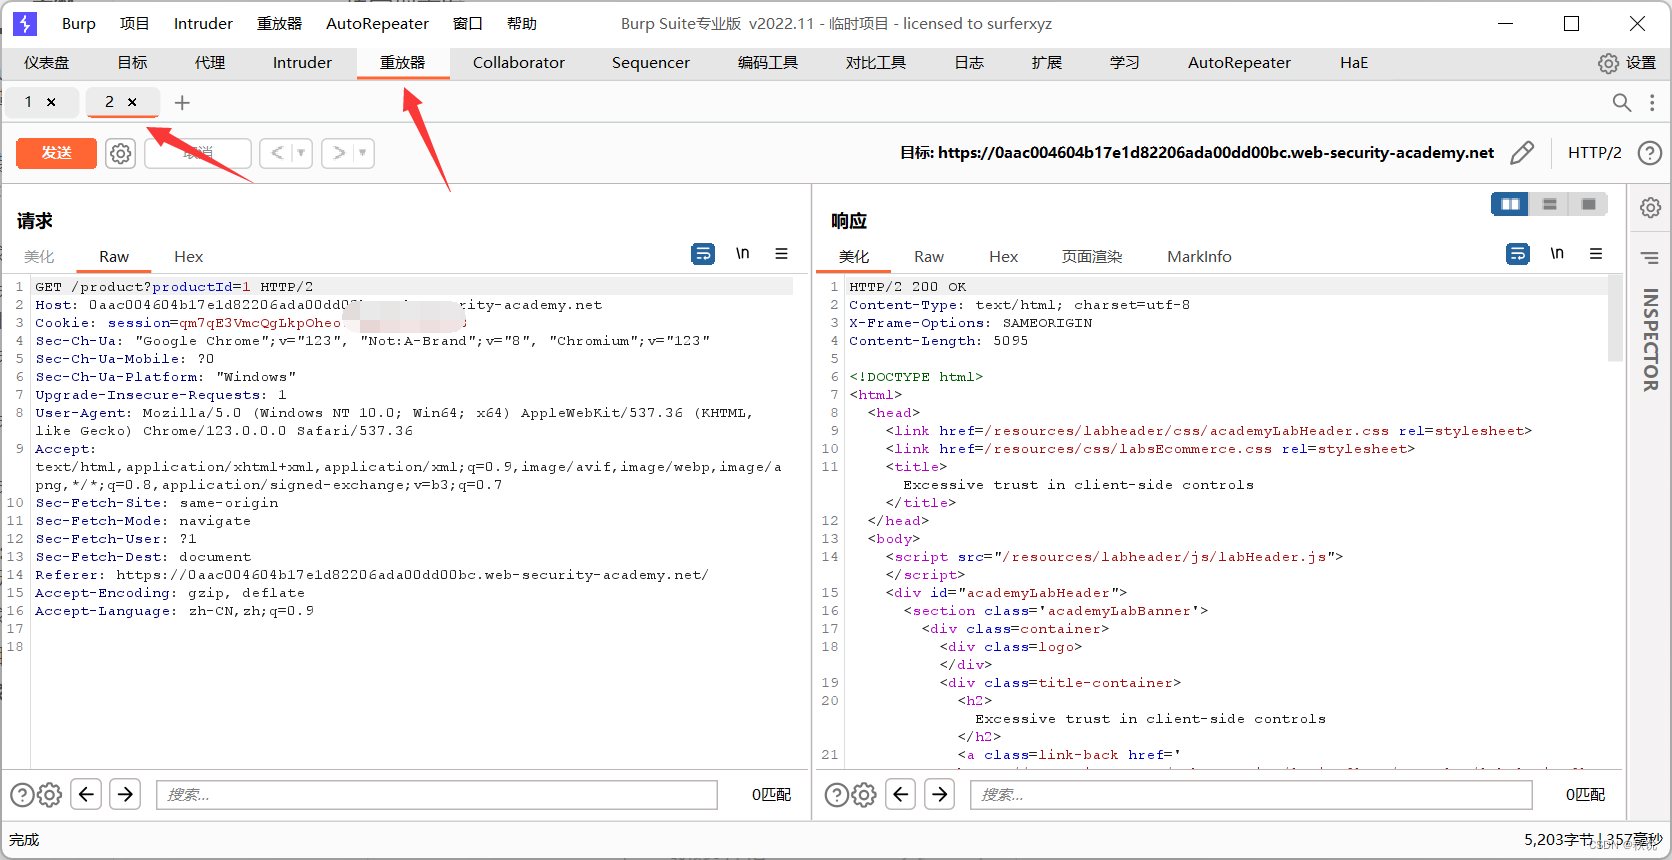Open the 对比工具 tab
The width and height of the screenshot is (1672, 860).
(876, 63)
